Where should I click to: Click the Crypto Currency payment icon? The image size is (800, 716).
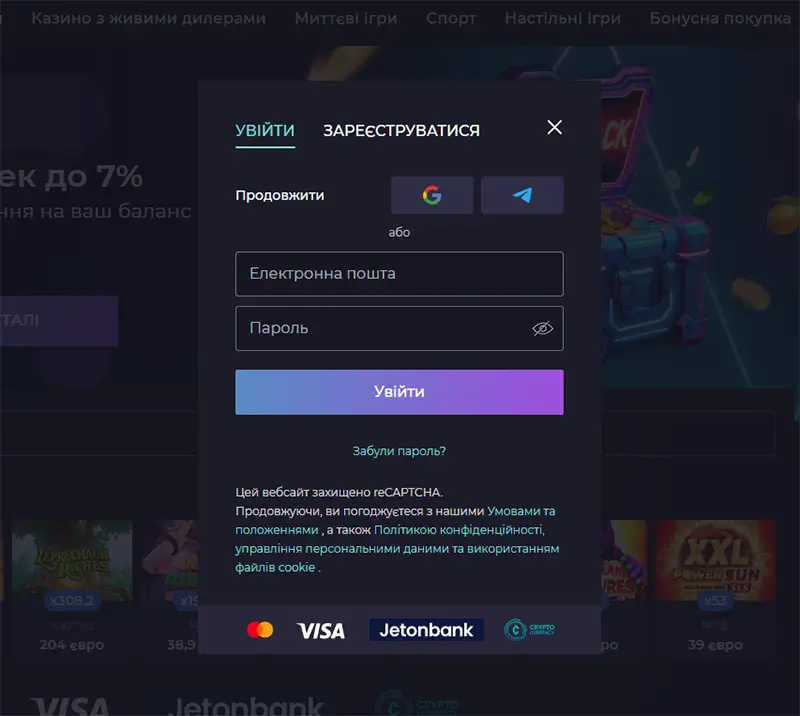pyautogui.click(x=531, y=630)
